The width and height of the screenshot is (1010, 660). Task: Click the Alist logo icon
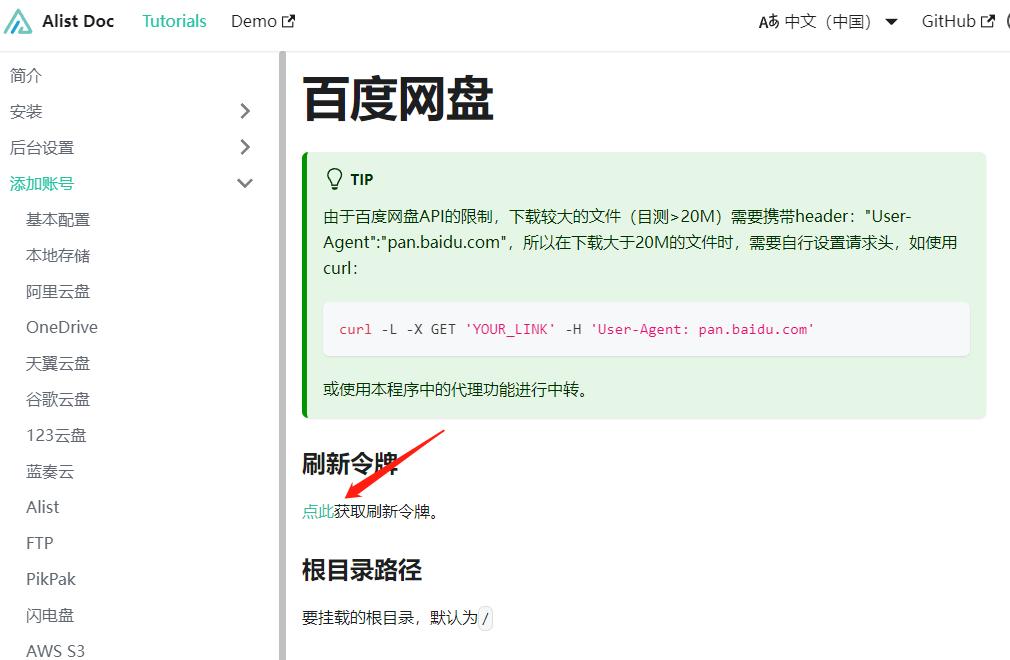(x=16, y=20)
